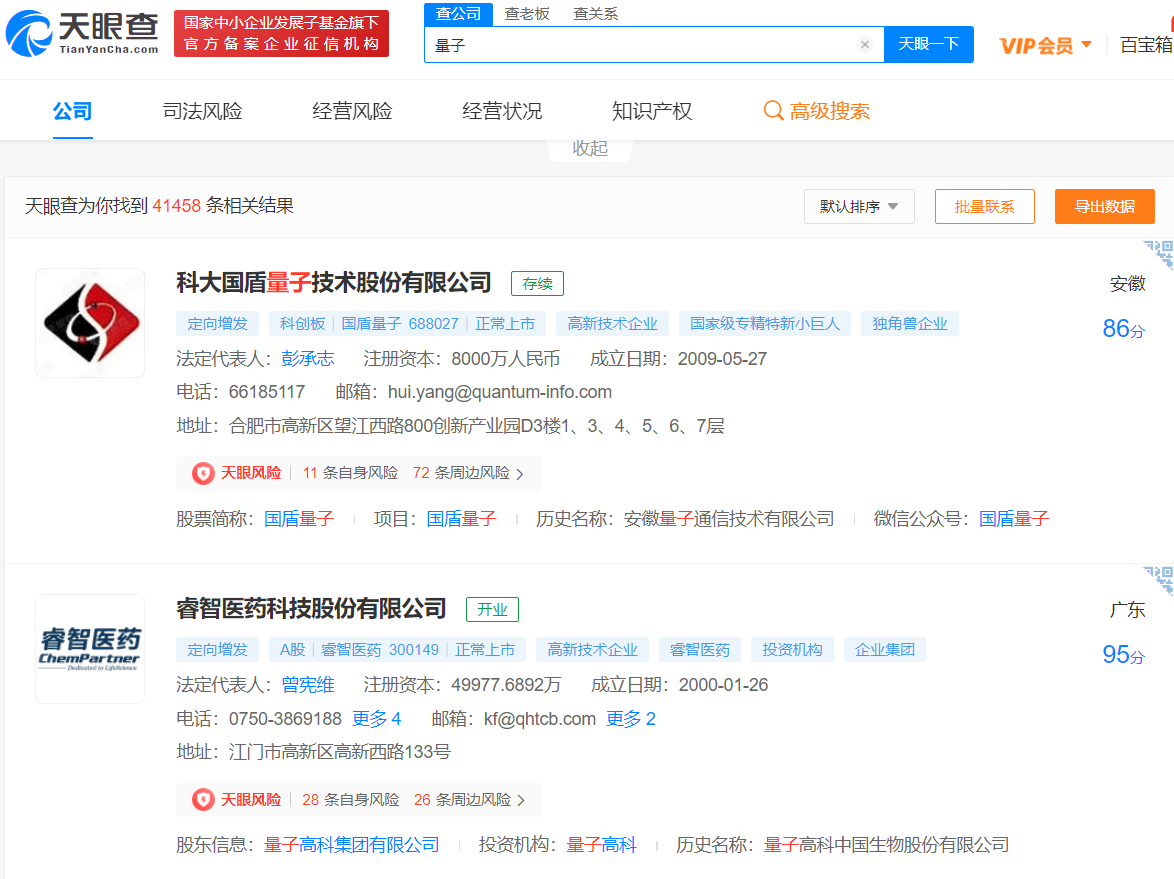The height and width of the screenshot is (879, 1174).
Task: Click 天眼风险 shield icon for 科大国盾量子
Action: pyautogui.click(x=203, y=473)
